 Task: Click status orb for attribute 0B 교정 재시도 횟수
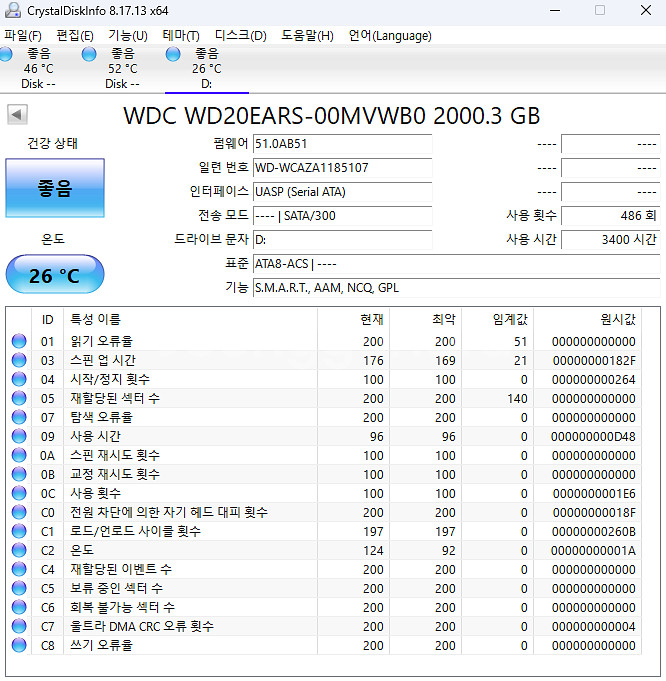(x=19, y=474)
